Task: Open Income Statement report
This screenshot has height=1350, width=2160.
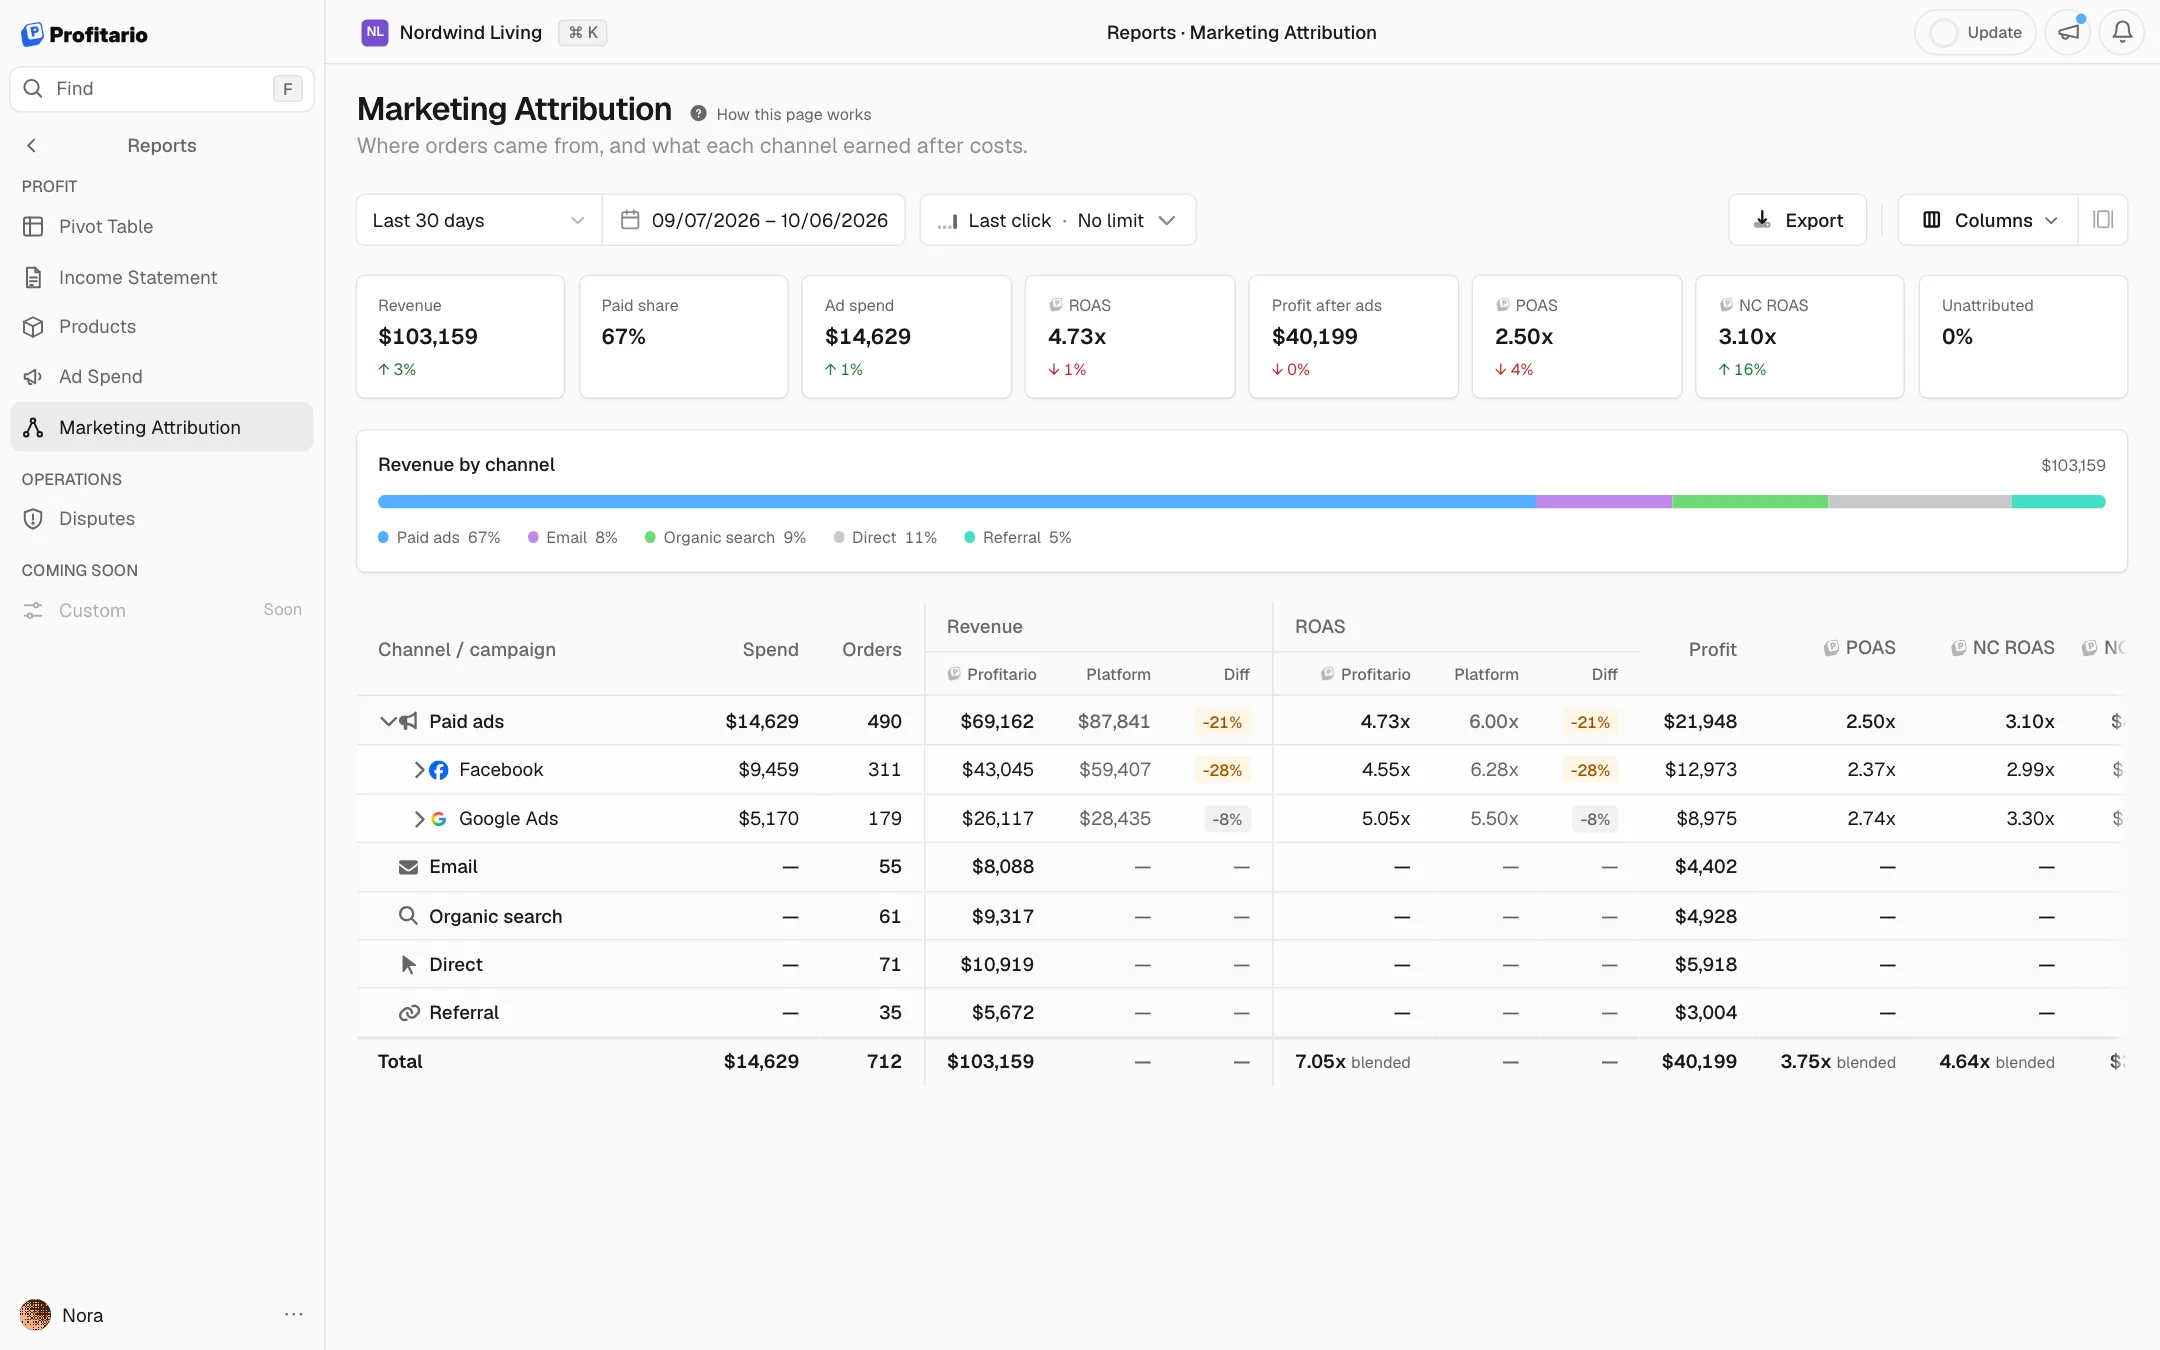Action: (x=162, y=277)
